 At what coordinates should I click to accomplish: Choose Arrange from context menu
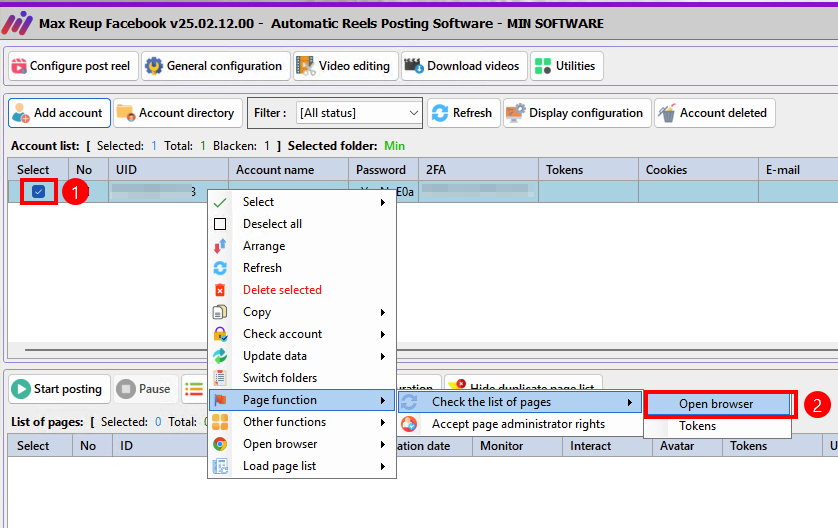click(302, 246)
